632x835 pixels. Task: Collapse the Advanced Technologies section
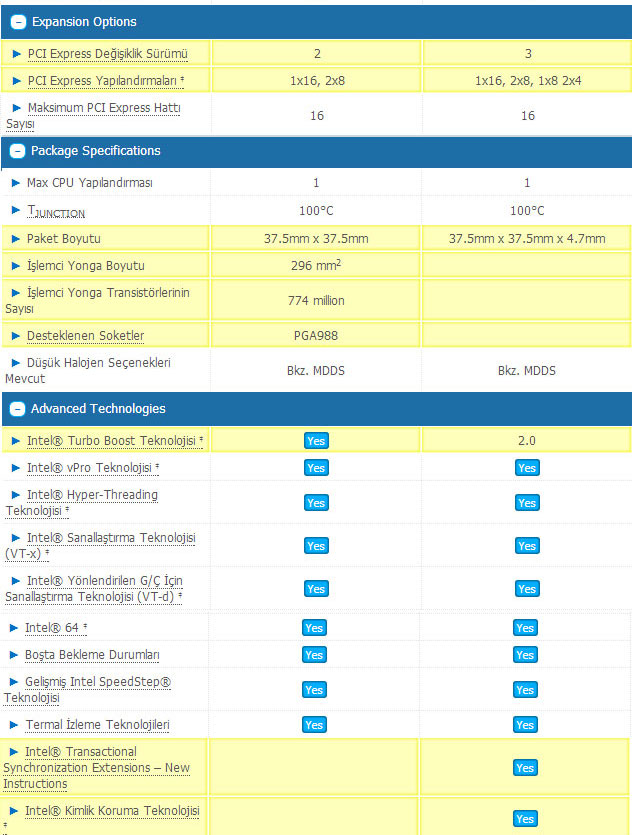[18, 409]
